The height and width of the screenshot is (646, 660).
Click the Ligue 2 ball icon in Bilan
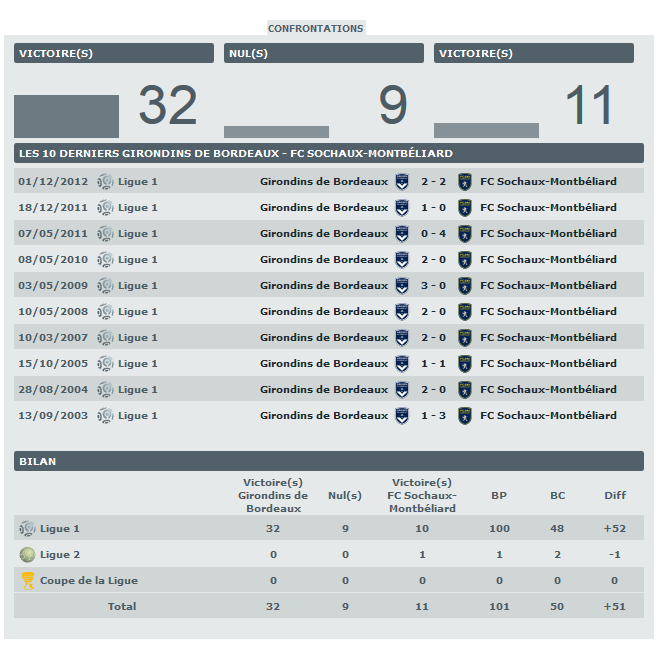27,555
